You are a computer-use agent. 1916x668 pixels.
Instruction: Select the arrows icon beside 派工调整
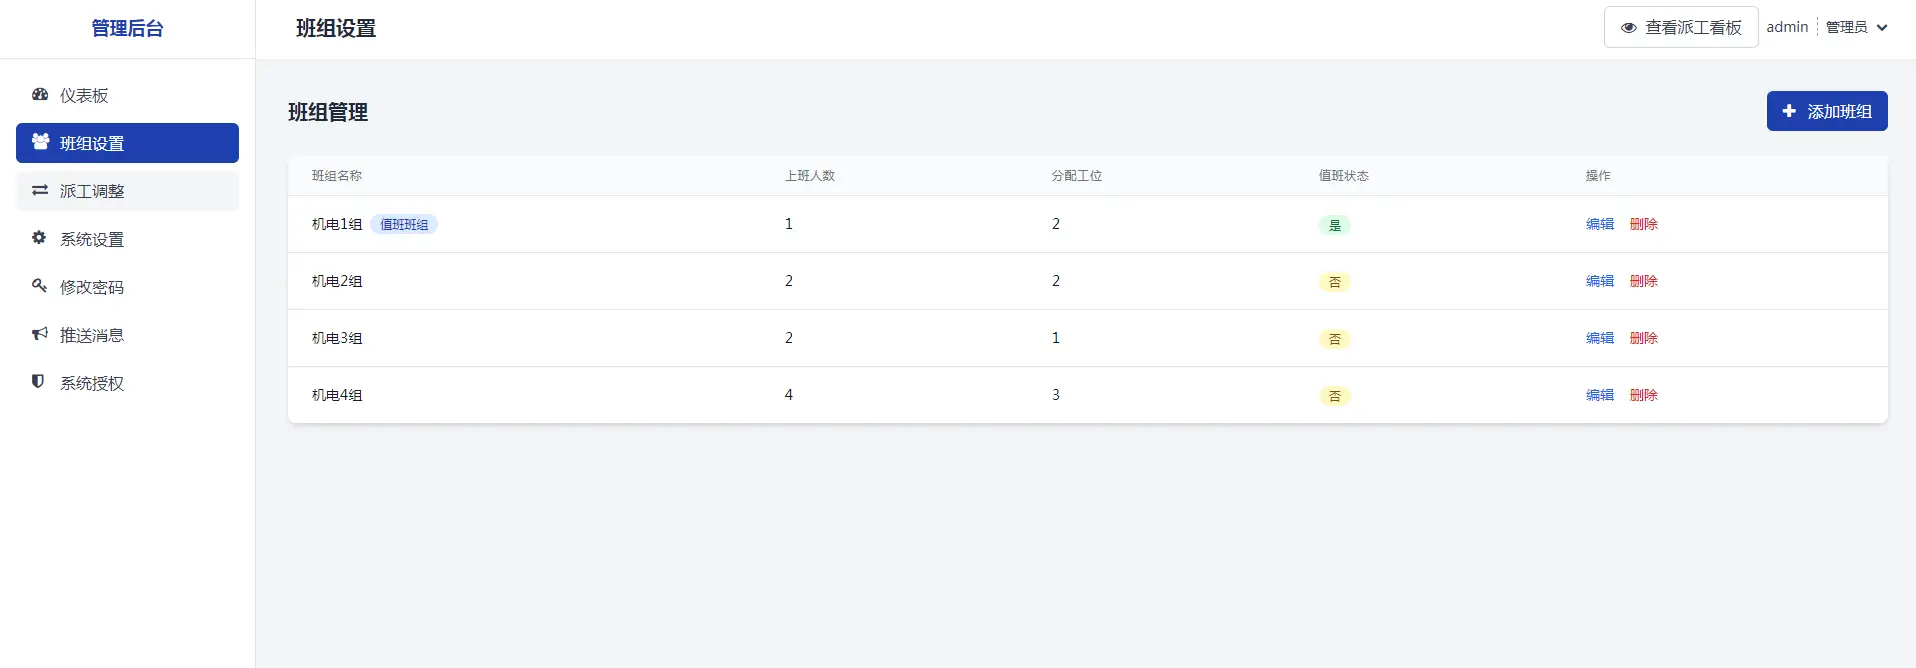pyautogui.click(x=39, y=190)
